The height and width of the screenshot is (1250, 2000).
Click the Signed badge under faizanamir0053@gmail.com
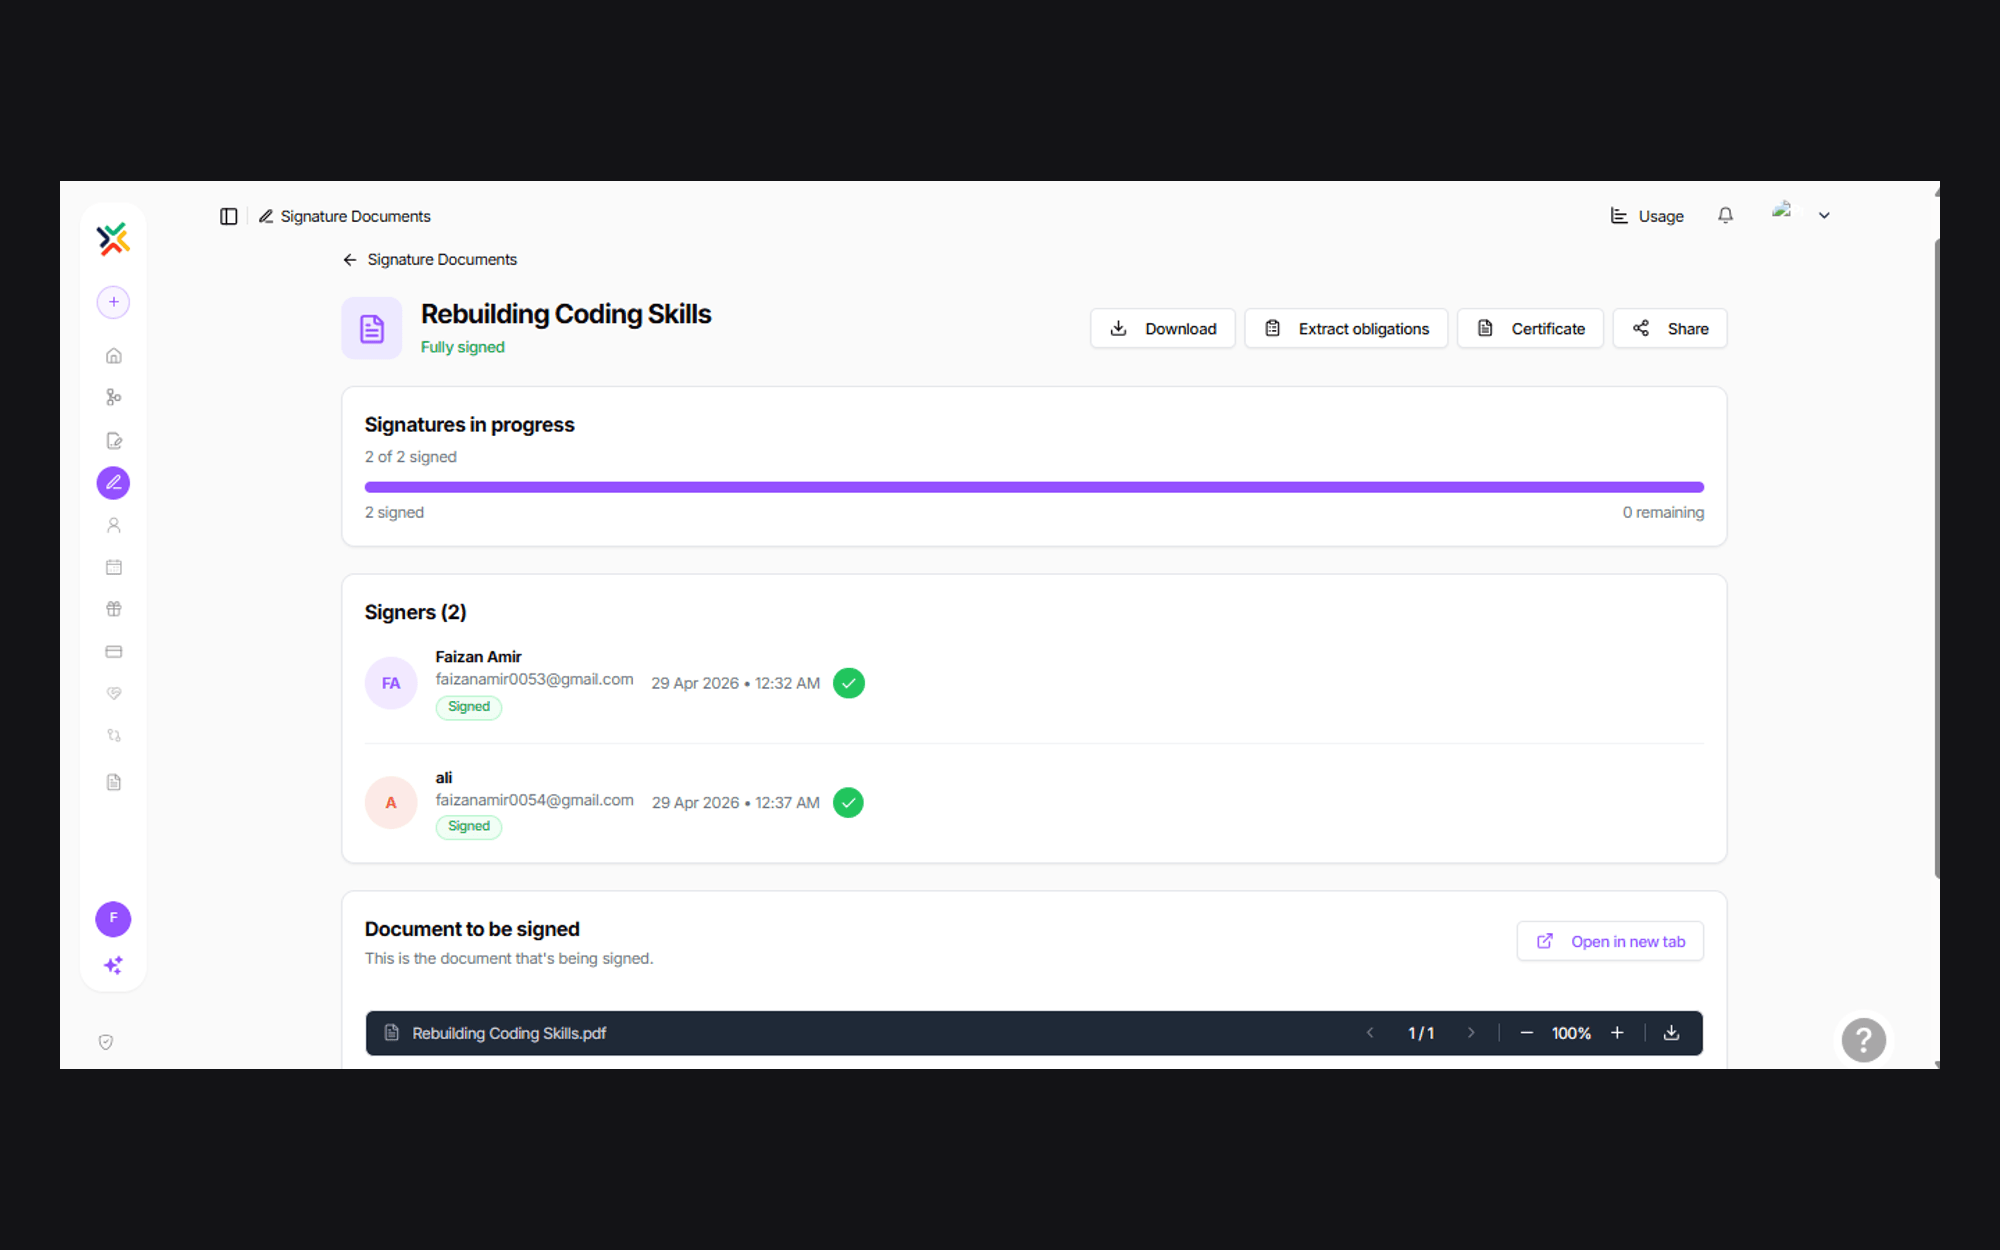tap(469, 707)
